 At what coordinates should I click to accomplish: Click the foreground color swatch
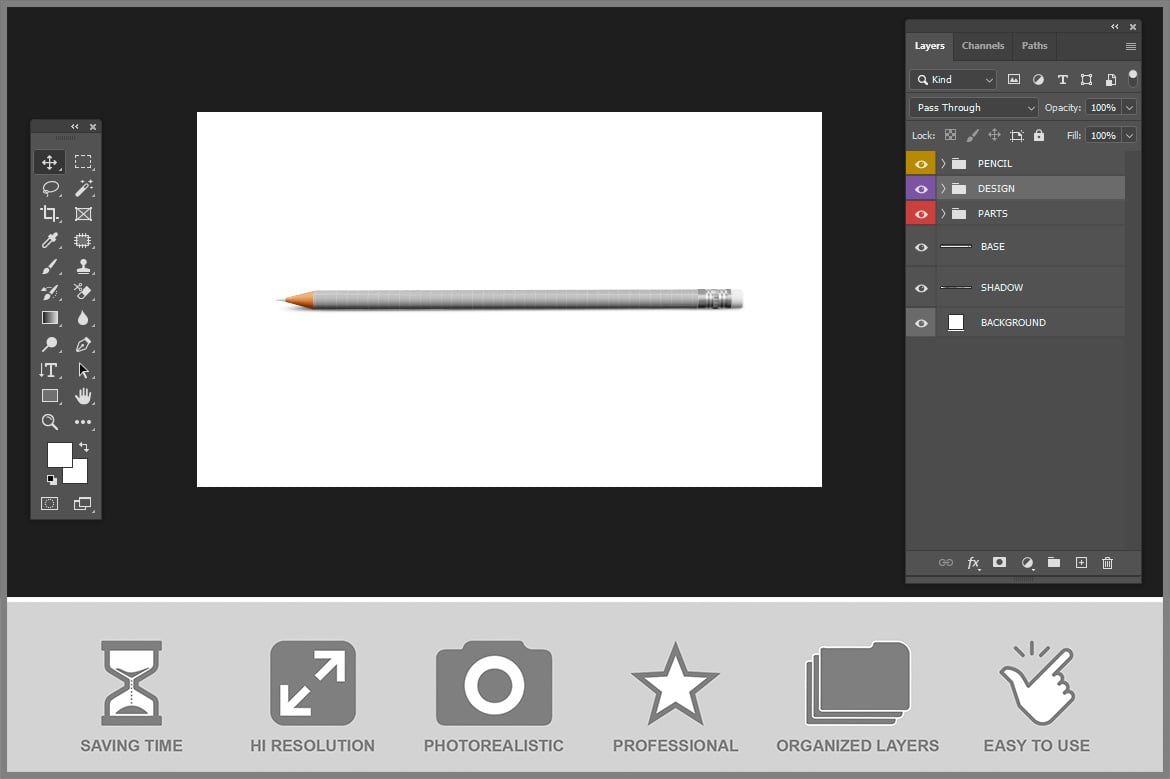click(58, 453)
